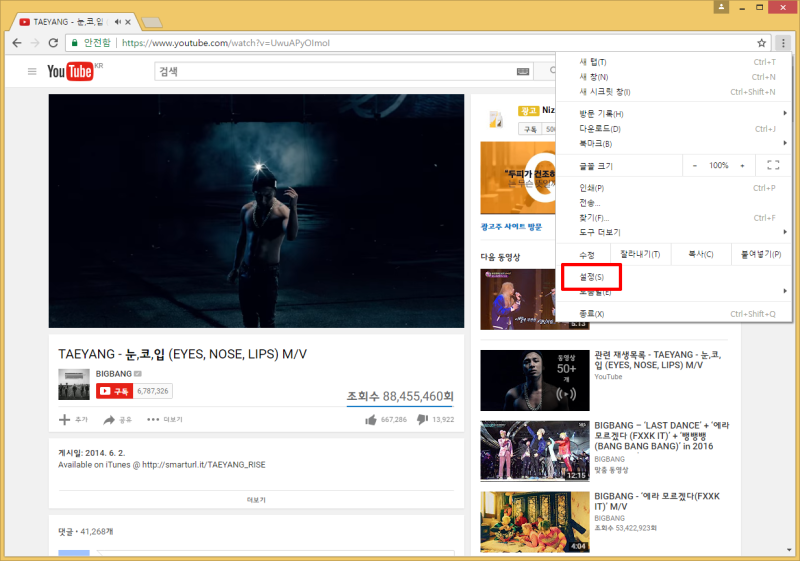Toggle fullscreen from the Chrome menu zoom row
This screenshot has width=800, height=561.
(x=773, y=165)
